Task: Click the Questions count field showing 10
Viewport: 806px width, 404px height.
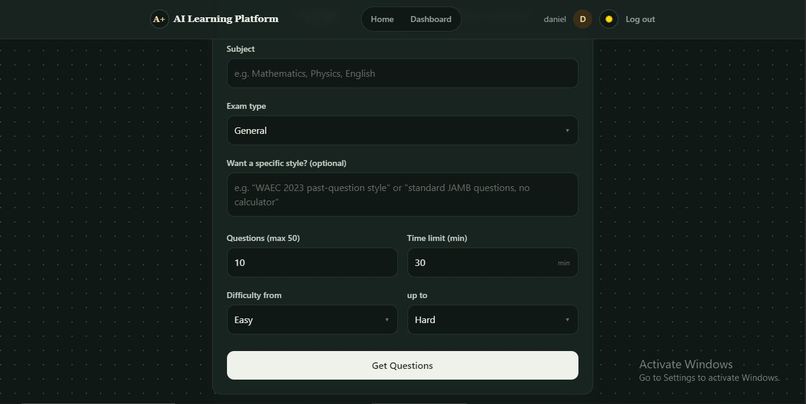Action: click(x=312, y=263)
